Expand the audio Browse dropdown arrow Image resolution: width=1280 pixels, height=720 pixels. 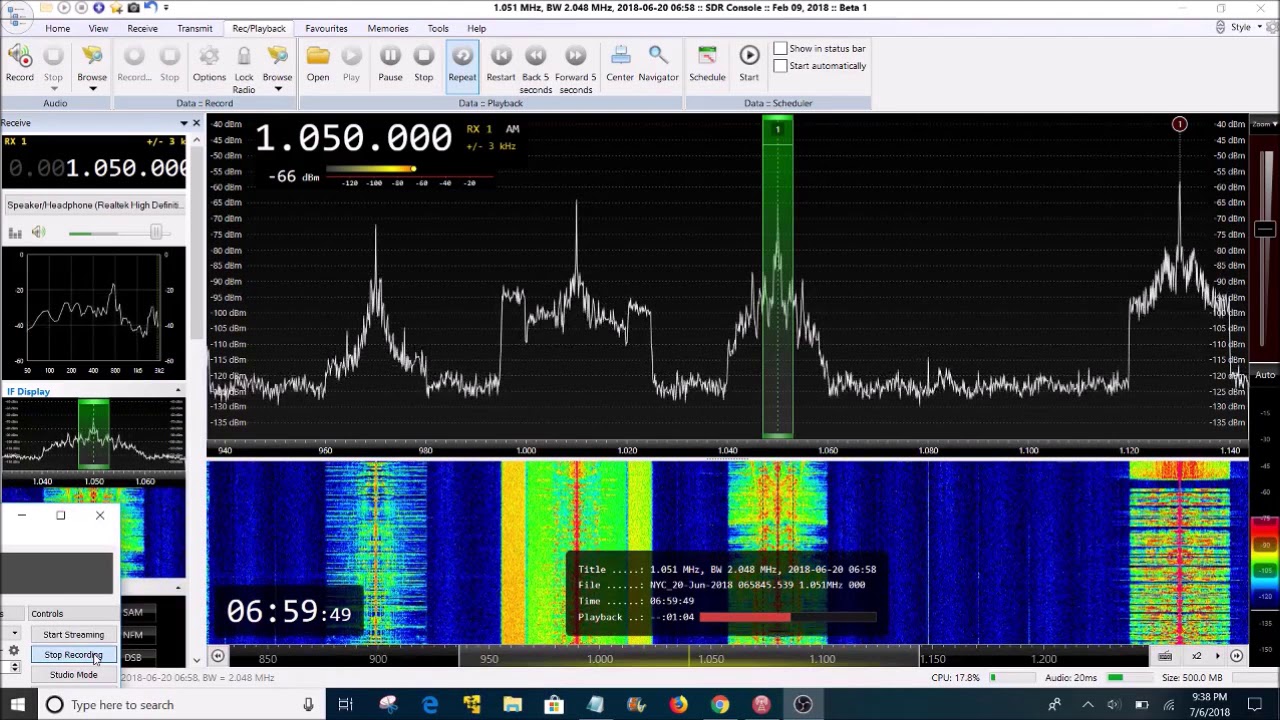(x=92, y=89)
